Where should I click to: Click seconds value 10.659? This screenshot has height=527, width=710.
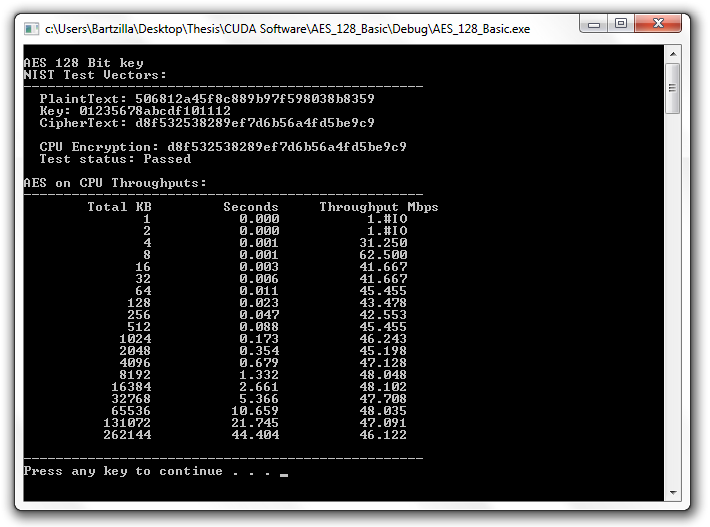pos(255,411)
